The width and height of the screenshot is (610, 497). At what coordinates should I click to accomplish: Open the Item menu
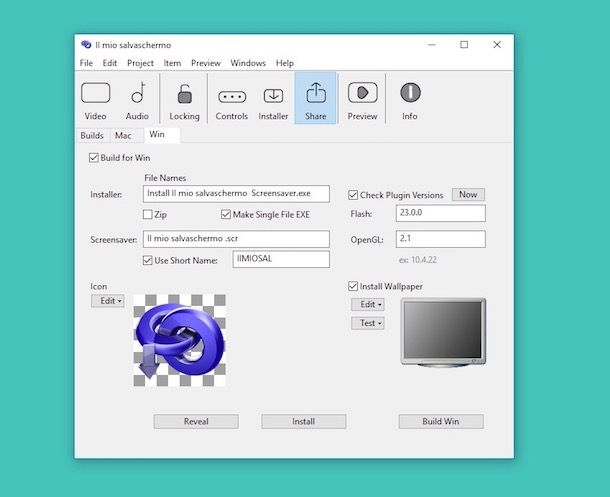pos(172,63)
